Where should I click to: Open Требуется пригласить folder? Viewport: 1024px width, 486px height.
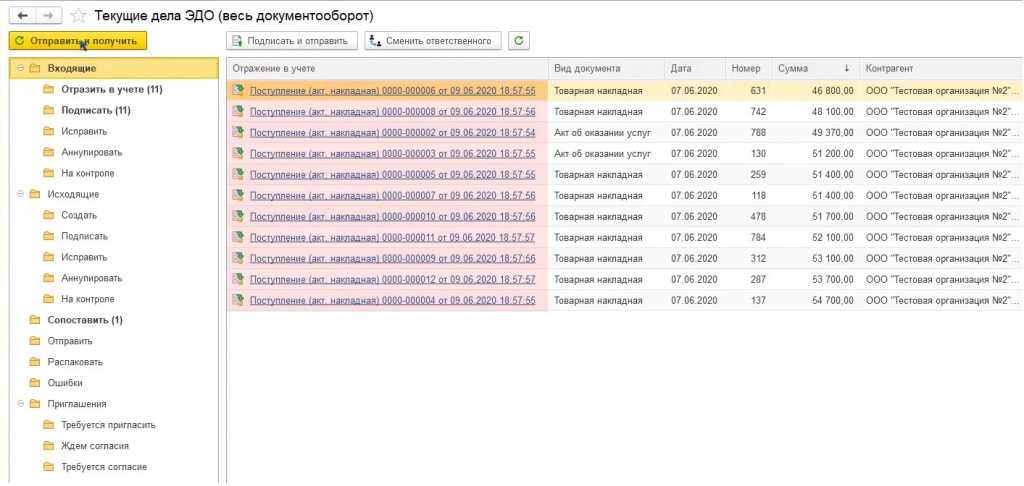(x=108, y=425)
